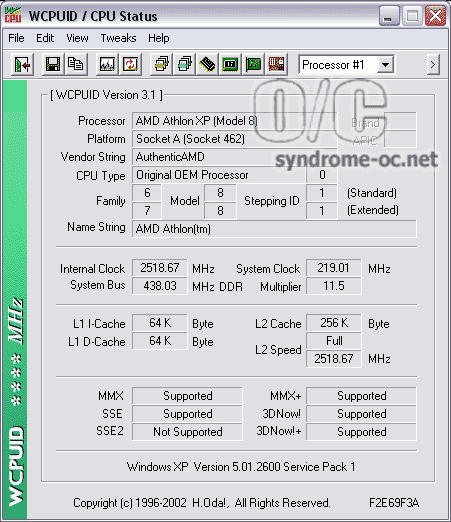The width and height of the screenshot is (451, 522).
Task: Open the View menu
Action: point(77,38)
